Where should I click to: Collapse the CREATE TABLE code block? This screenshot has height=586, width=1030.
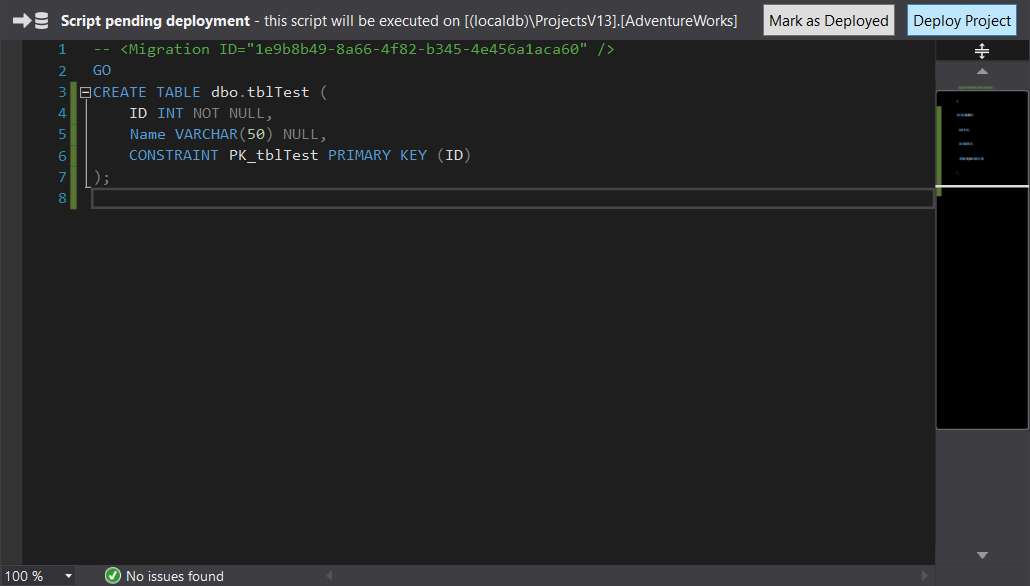(85, 92)
